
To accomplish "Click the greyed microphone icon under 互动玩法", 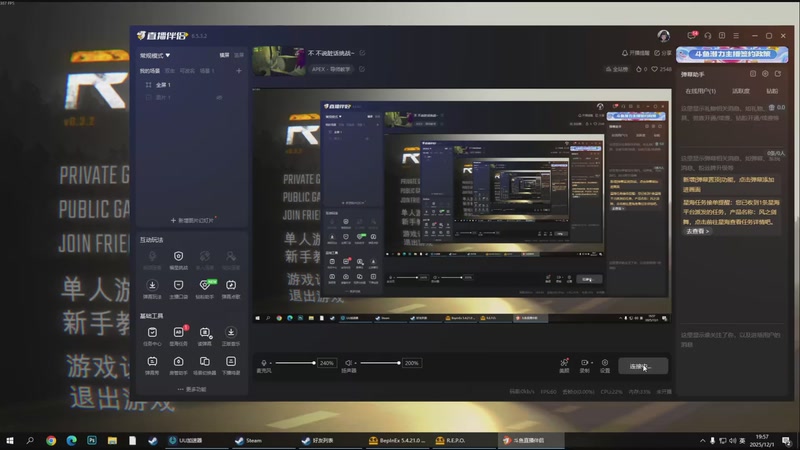I will [152, 256].
